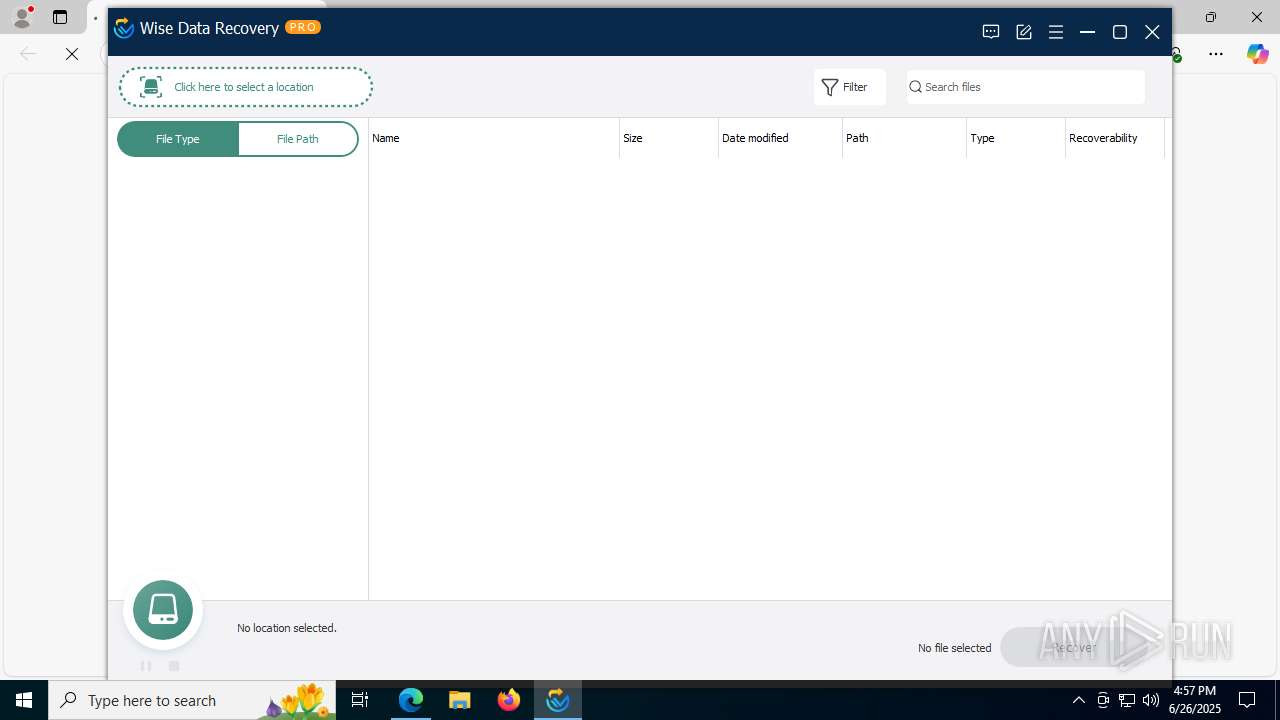Click the Recover button
The height and width of the screenshot is (720, 1280).
(1073, 647)
